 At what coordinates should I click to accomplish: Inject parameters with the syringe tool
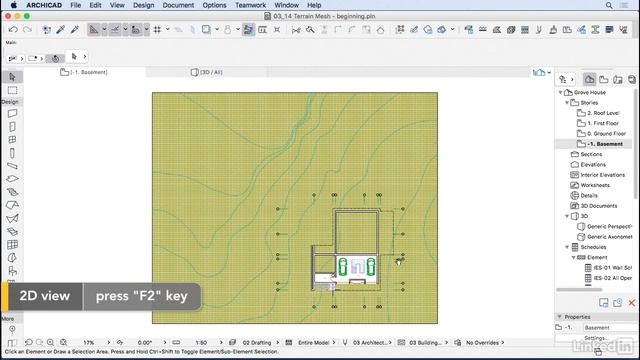(x=75, y=29)
